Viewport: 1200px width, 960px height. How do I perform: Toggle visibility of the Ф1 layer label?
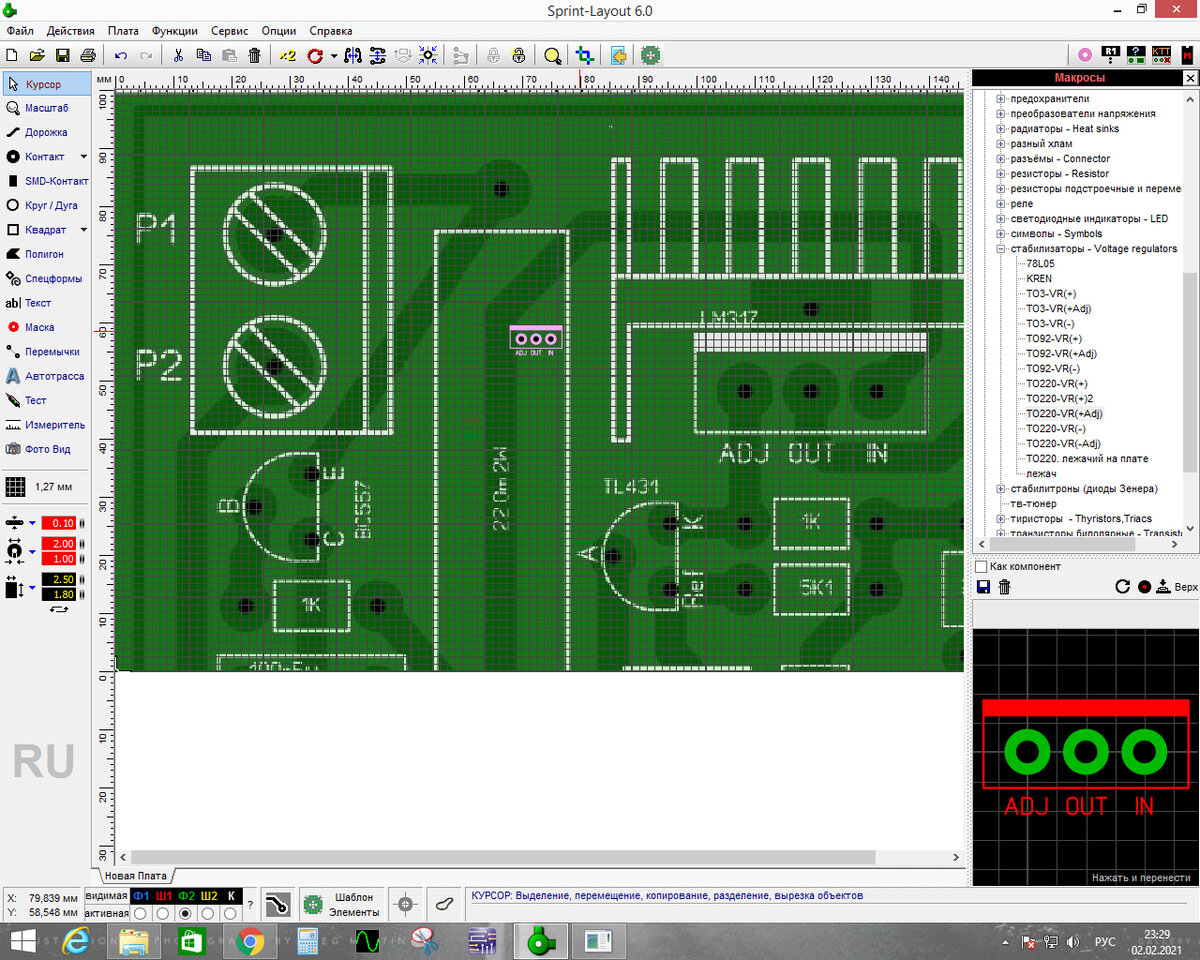141,895
